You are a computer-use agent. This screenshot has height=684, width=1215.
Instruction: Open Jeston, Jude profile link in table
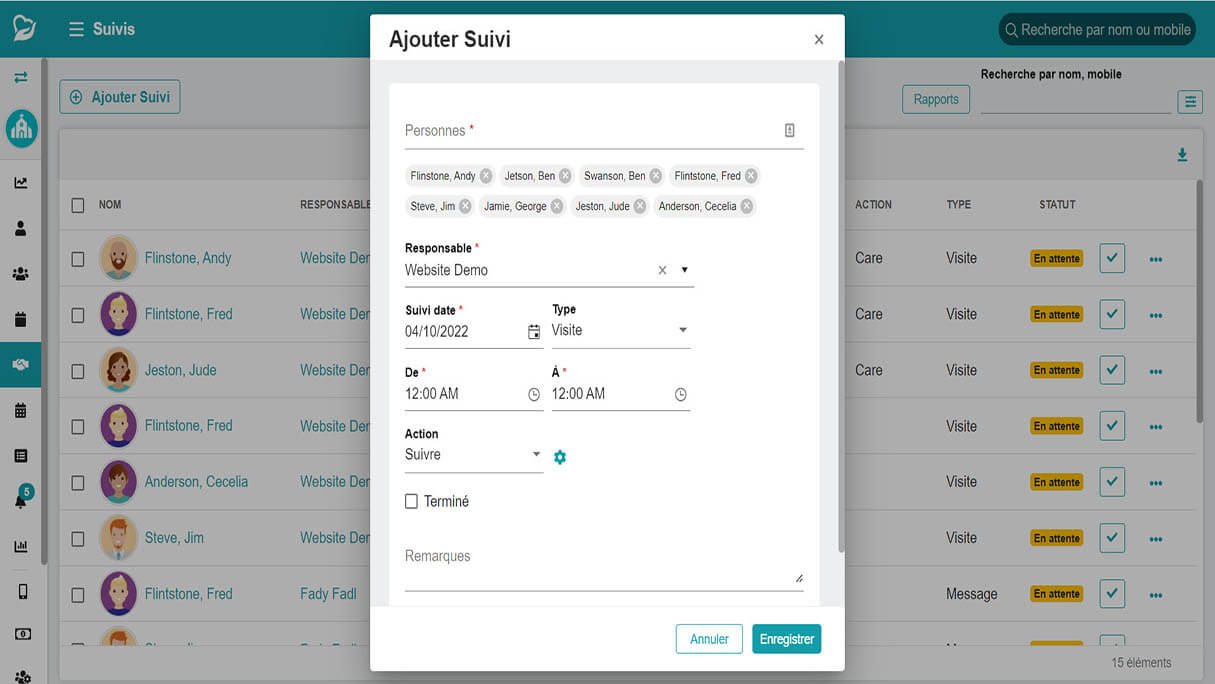tap(181, 370)
